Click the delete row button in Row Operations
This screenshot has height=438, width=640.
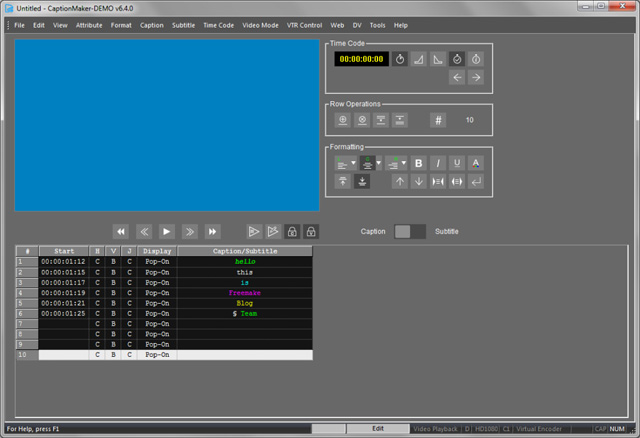pyautogui.click(x=362, y=120)
